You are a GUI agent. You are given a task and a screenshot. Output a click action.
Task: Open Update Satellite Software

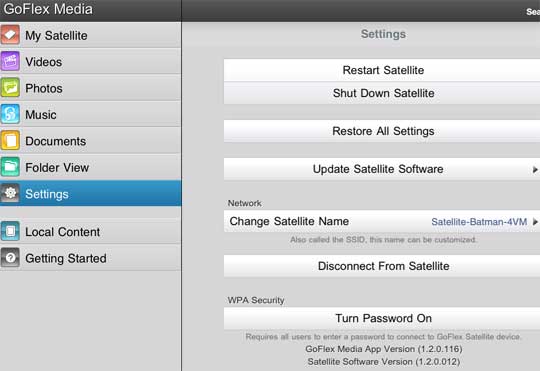point(382,169)
